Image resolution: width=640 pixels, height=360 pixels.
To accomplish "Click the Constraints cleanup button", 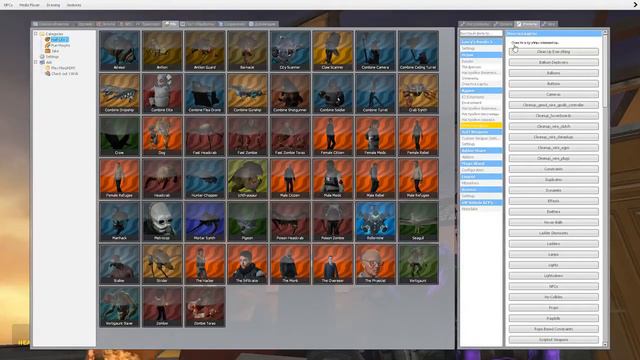I will (553, 169).
